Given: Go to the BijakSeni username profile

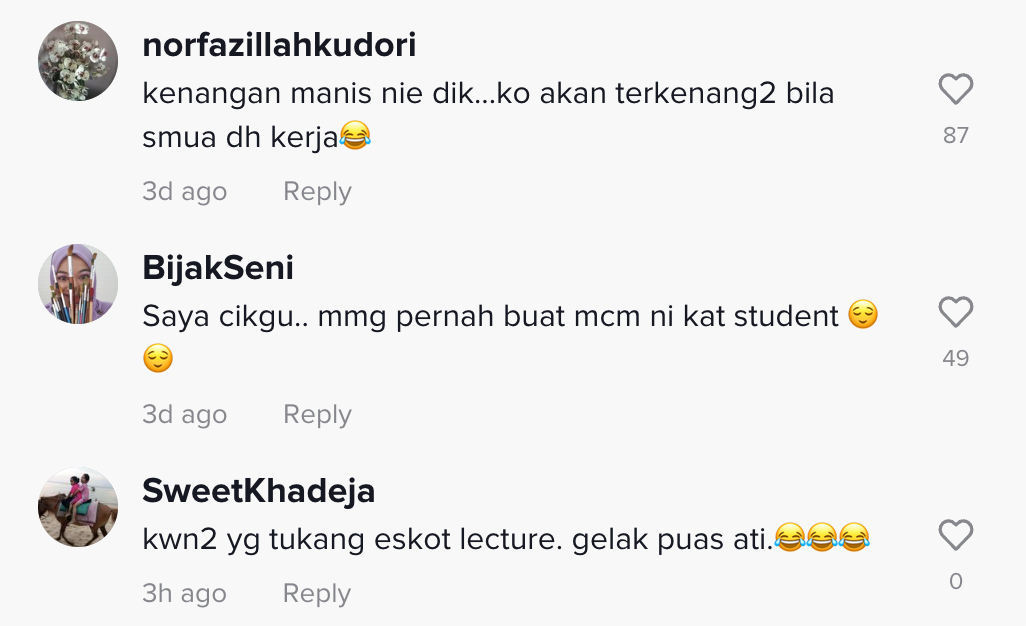Looking at the screenshot, I should (218, 268).
